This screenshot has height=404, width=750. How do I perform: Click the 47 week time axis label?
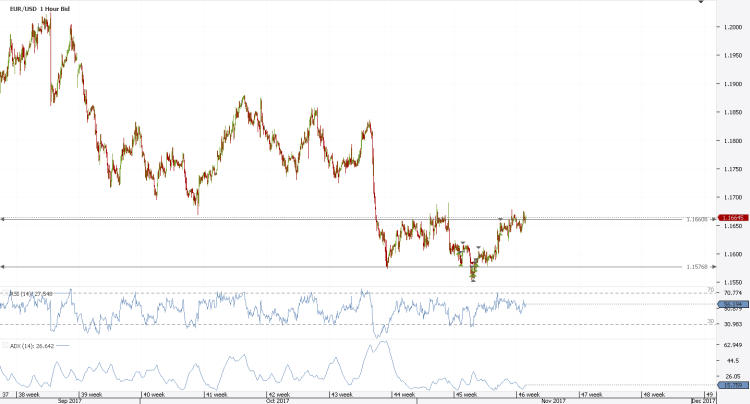(x=592, y=395)
